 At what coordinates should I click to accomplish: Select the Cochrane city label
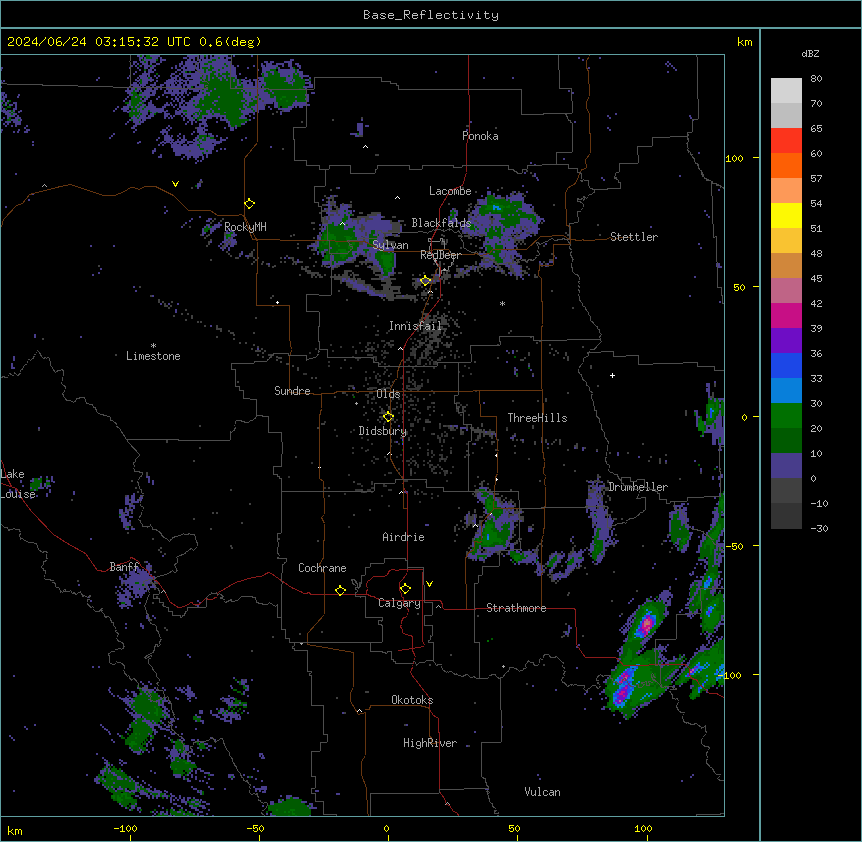(322, 568)
